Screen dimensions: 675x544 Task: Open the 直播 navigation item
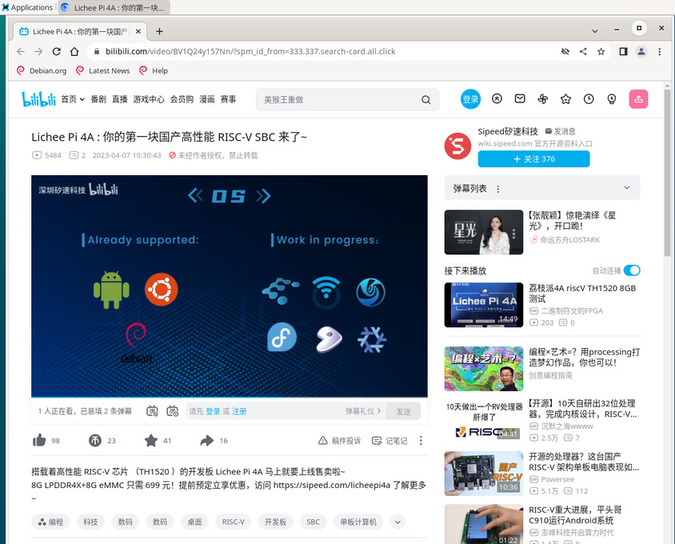coord(120,99)
